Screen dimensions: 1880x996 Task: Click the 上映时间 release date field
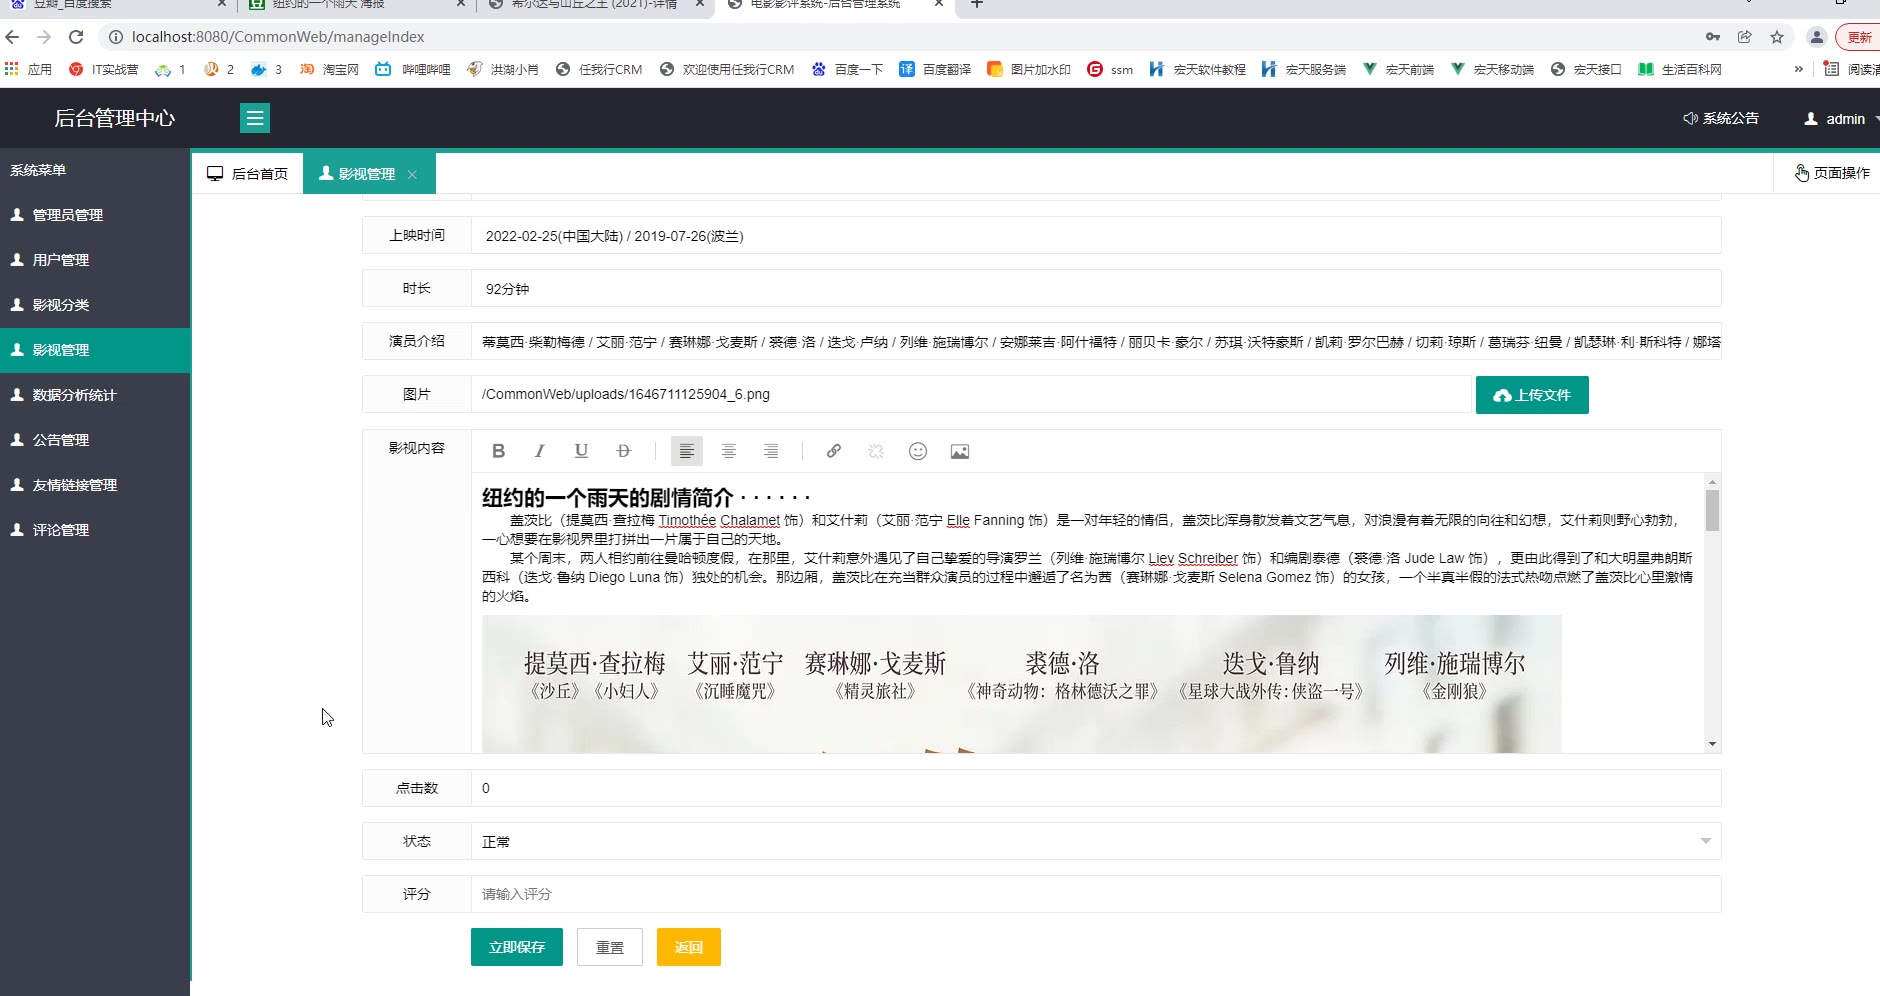point(1096,235)
